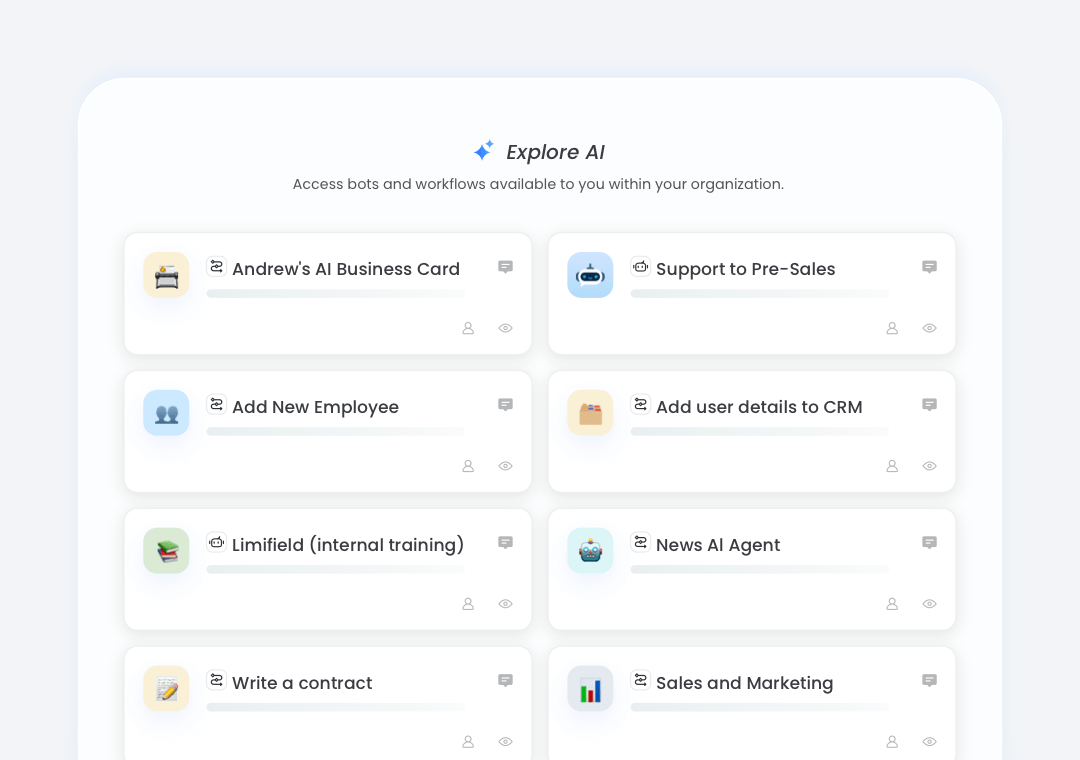Open chat for Sales and Marketing
The height and width of the screenshot is (760, 1080).
tap(929, 681)
